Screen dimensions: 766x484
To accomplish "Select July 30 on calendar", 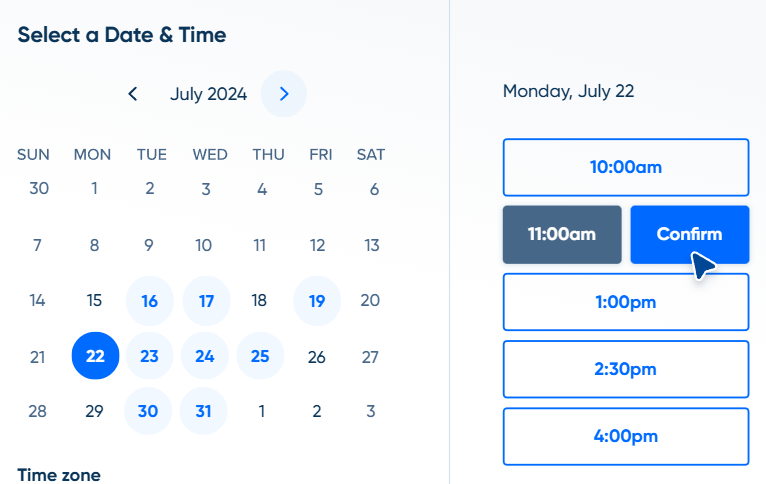I will point(150,412).
